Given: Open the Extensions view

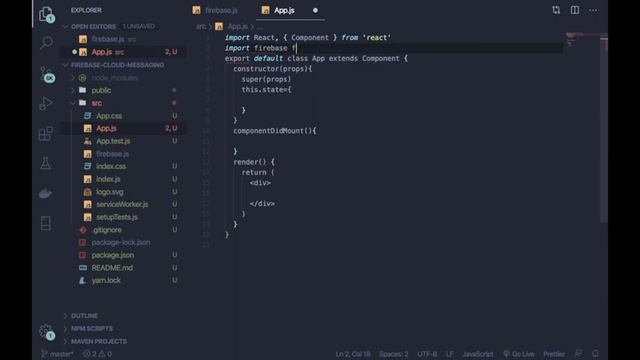Looking at the screenshot, I should pyautogui.click(x=46, y=133).
